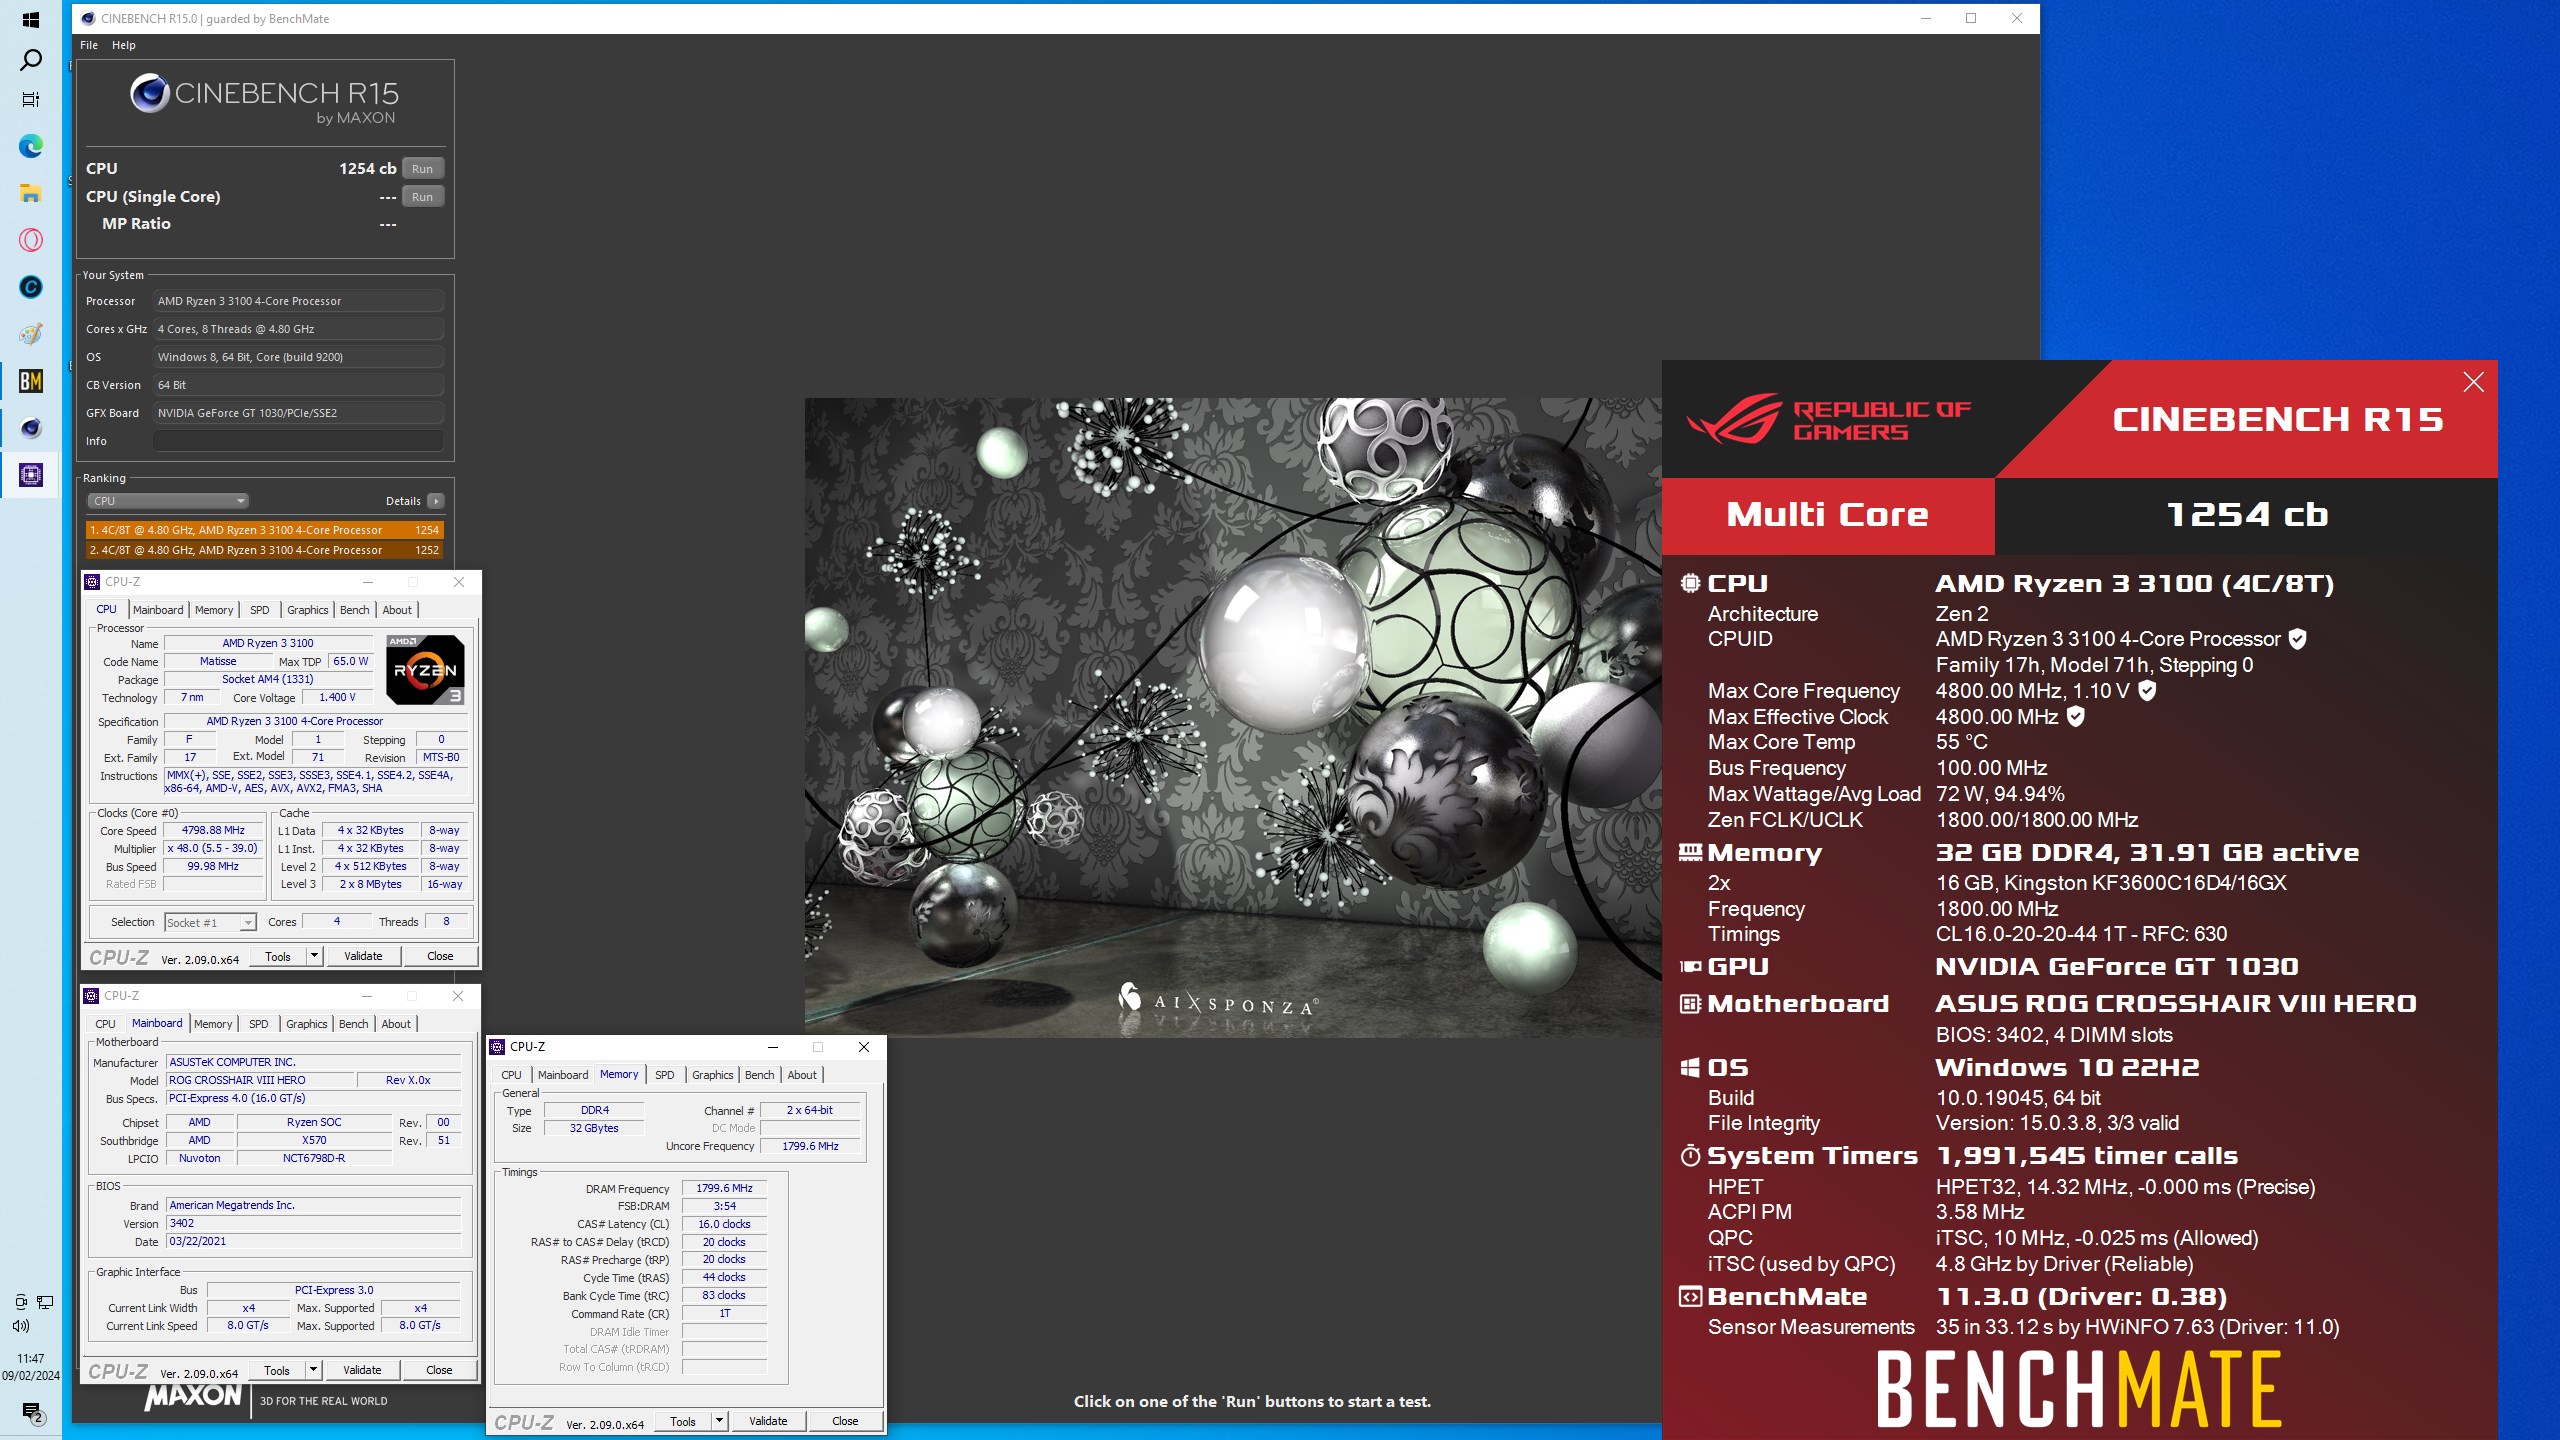Open the Meet Now tray icon
2560x1440 pixels.
click(x=21, y=1302)
